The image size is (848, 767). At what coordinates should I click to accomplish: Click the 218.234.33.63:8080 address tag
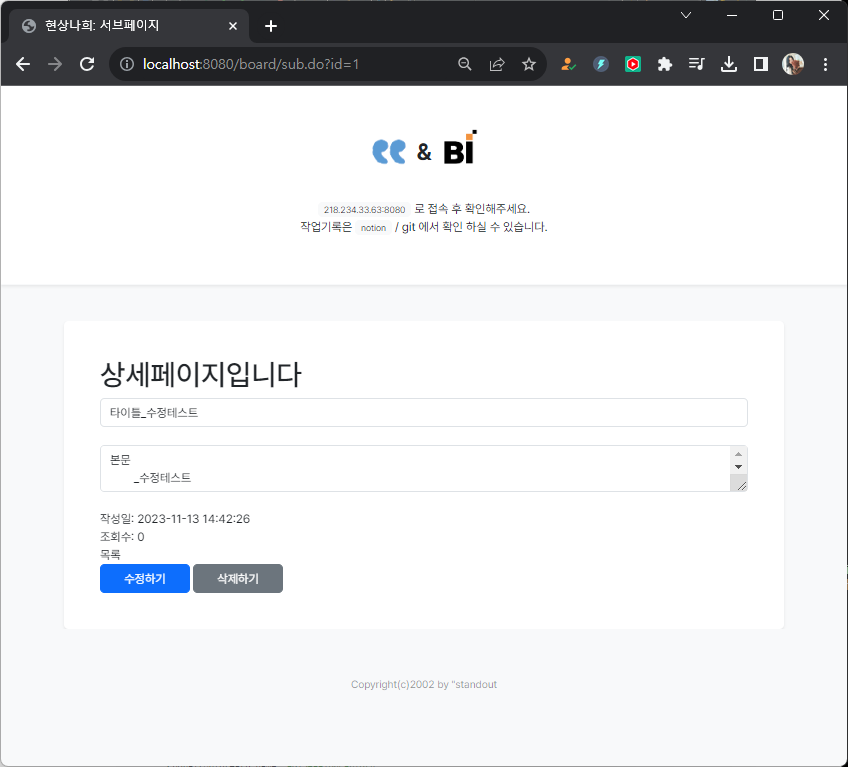(364, 209)
